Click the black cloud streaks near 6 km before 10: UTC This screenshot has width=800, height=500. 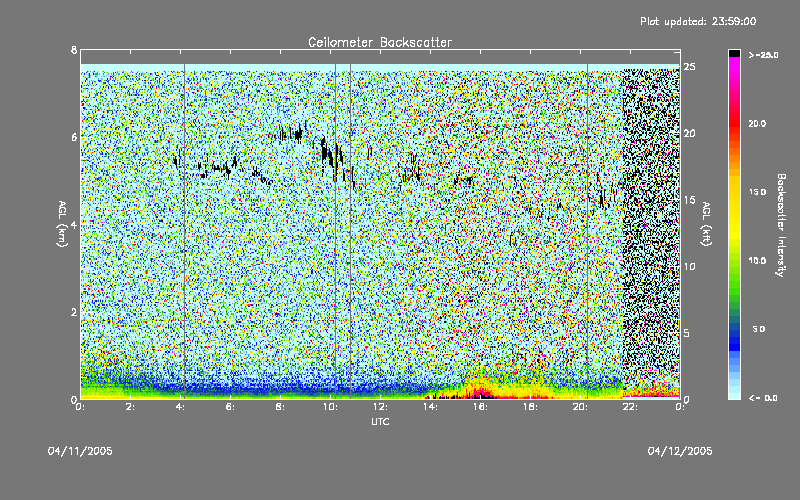pos(291,134)
